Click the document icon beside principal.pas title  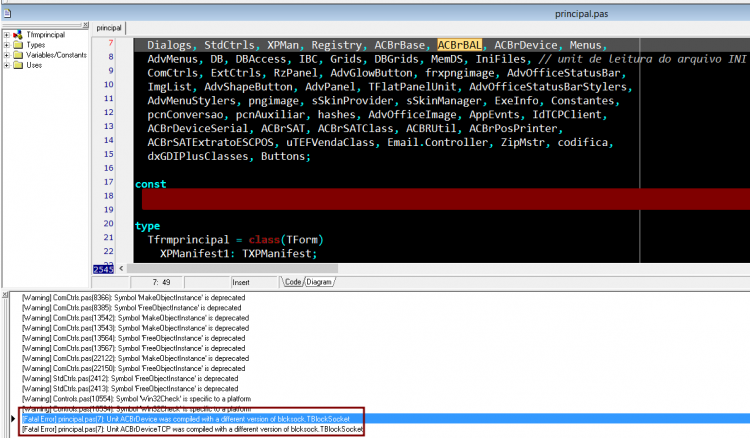tap(7, 13)
